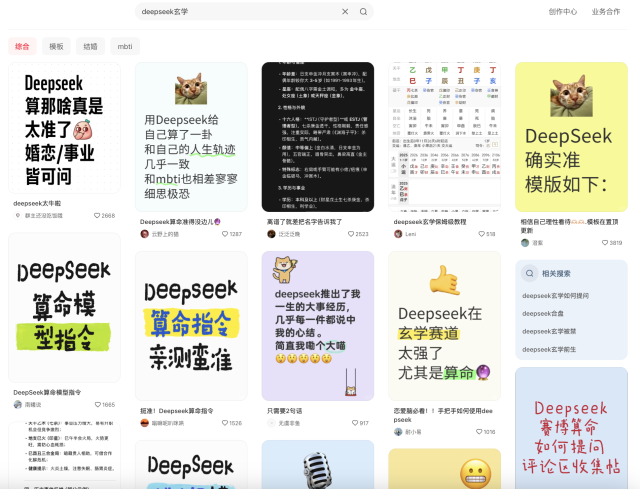This screenshot has height=489, width=640.
Task: Open the black text screenshot thumbnail
Action: (318, 137)
